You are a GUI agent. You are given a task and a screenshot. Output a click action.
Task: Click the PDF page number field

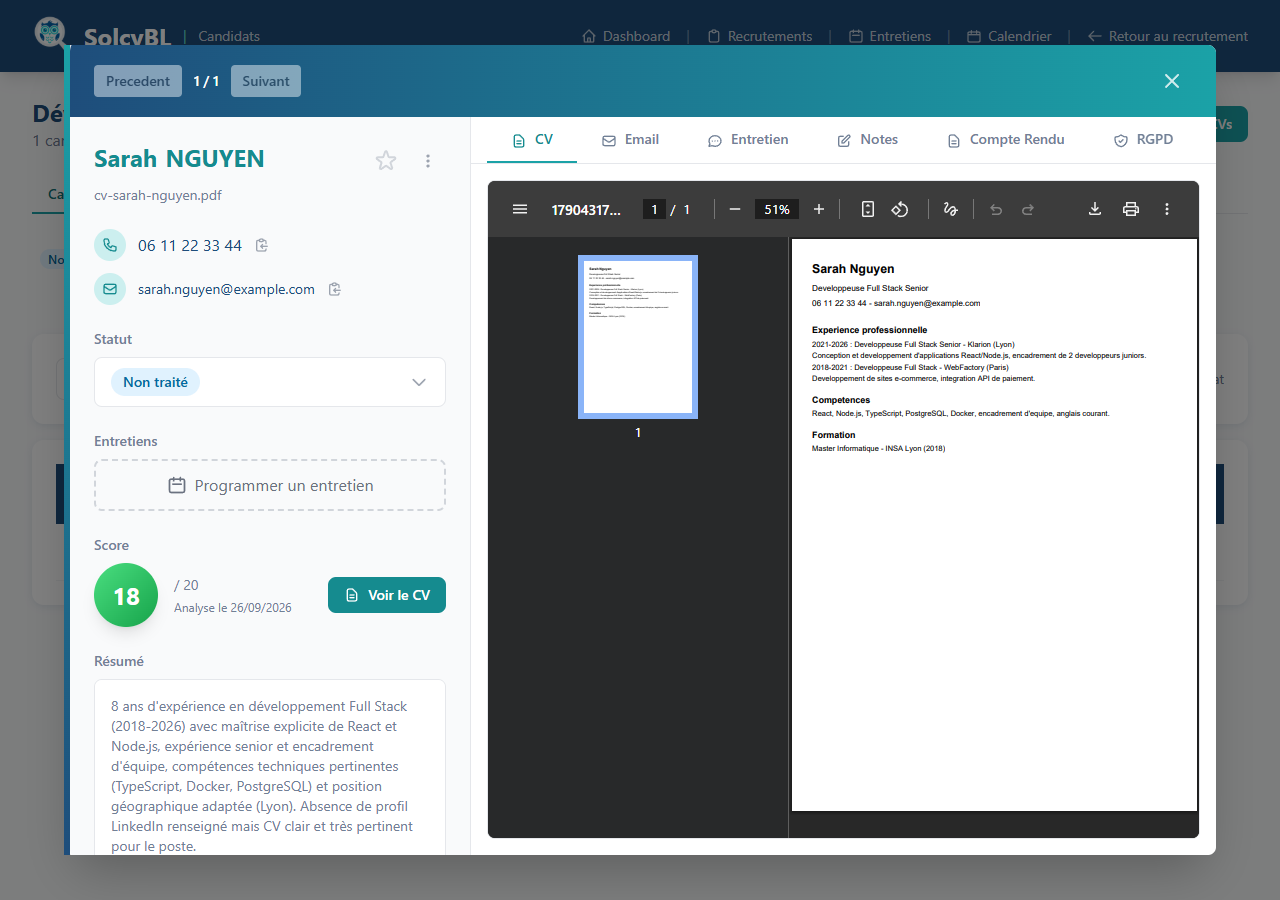(654, 209)
